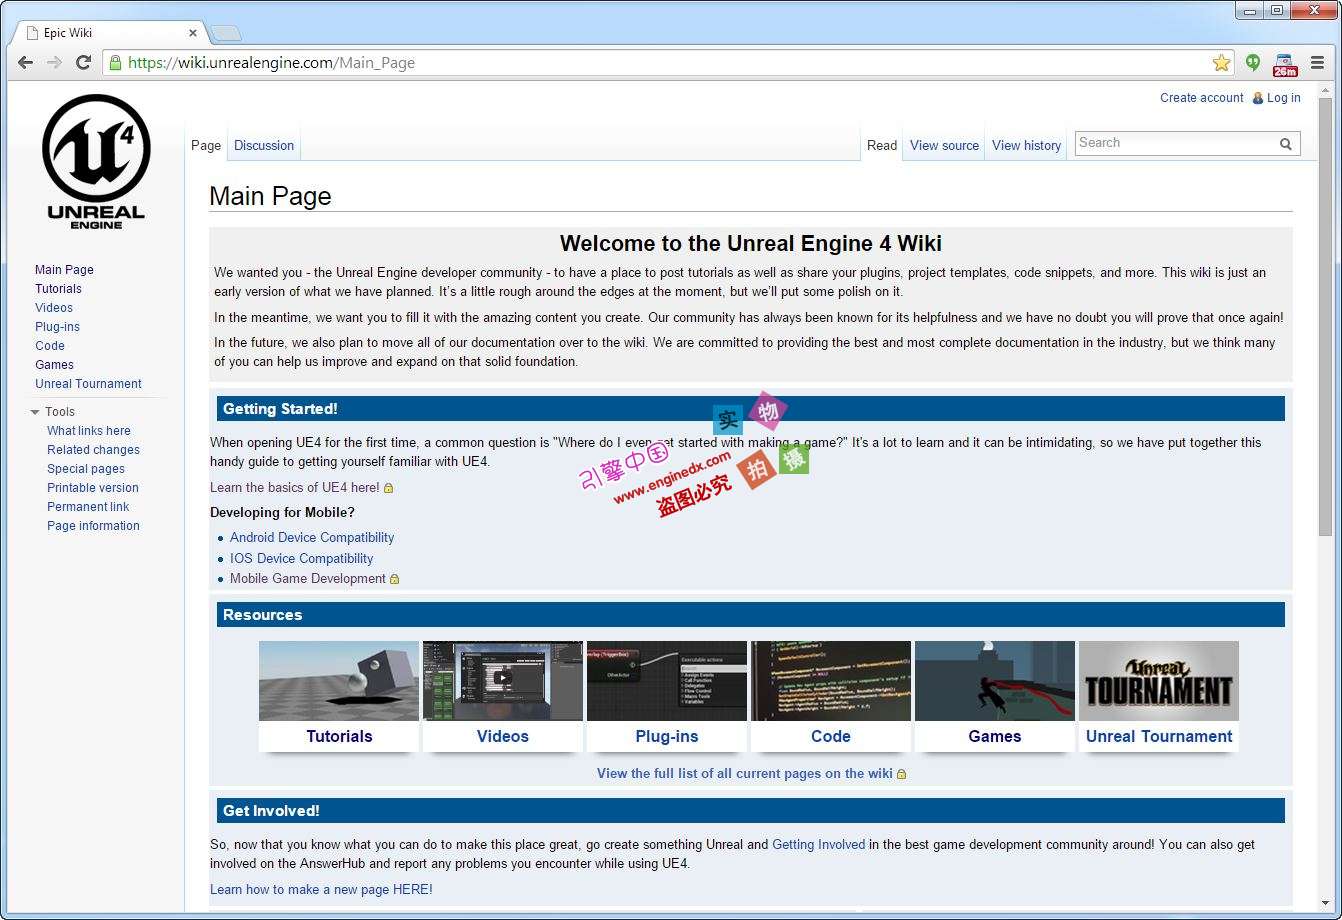Click the Create account link

(1202, 98)
